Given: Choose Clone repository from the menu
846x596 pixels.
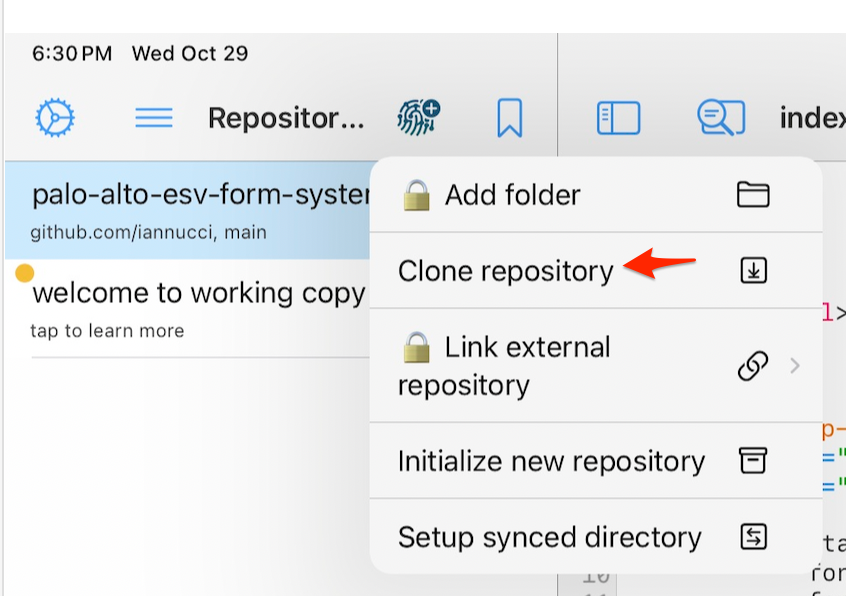Looking at the screenshot, I should click(x=505, y=271).
